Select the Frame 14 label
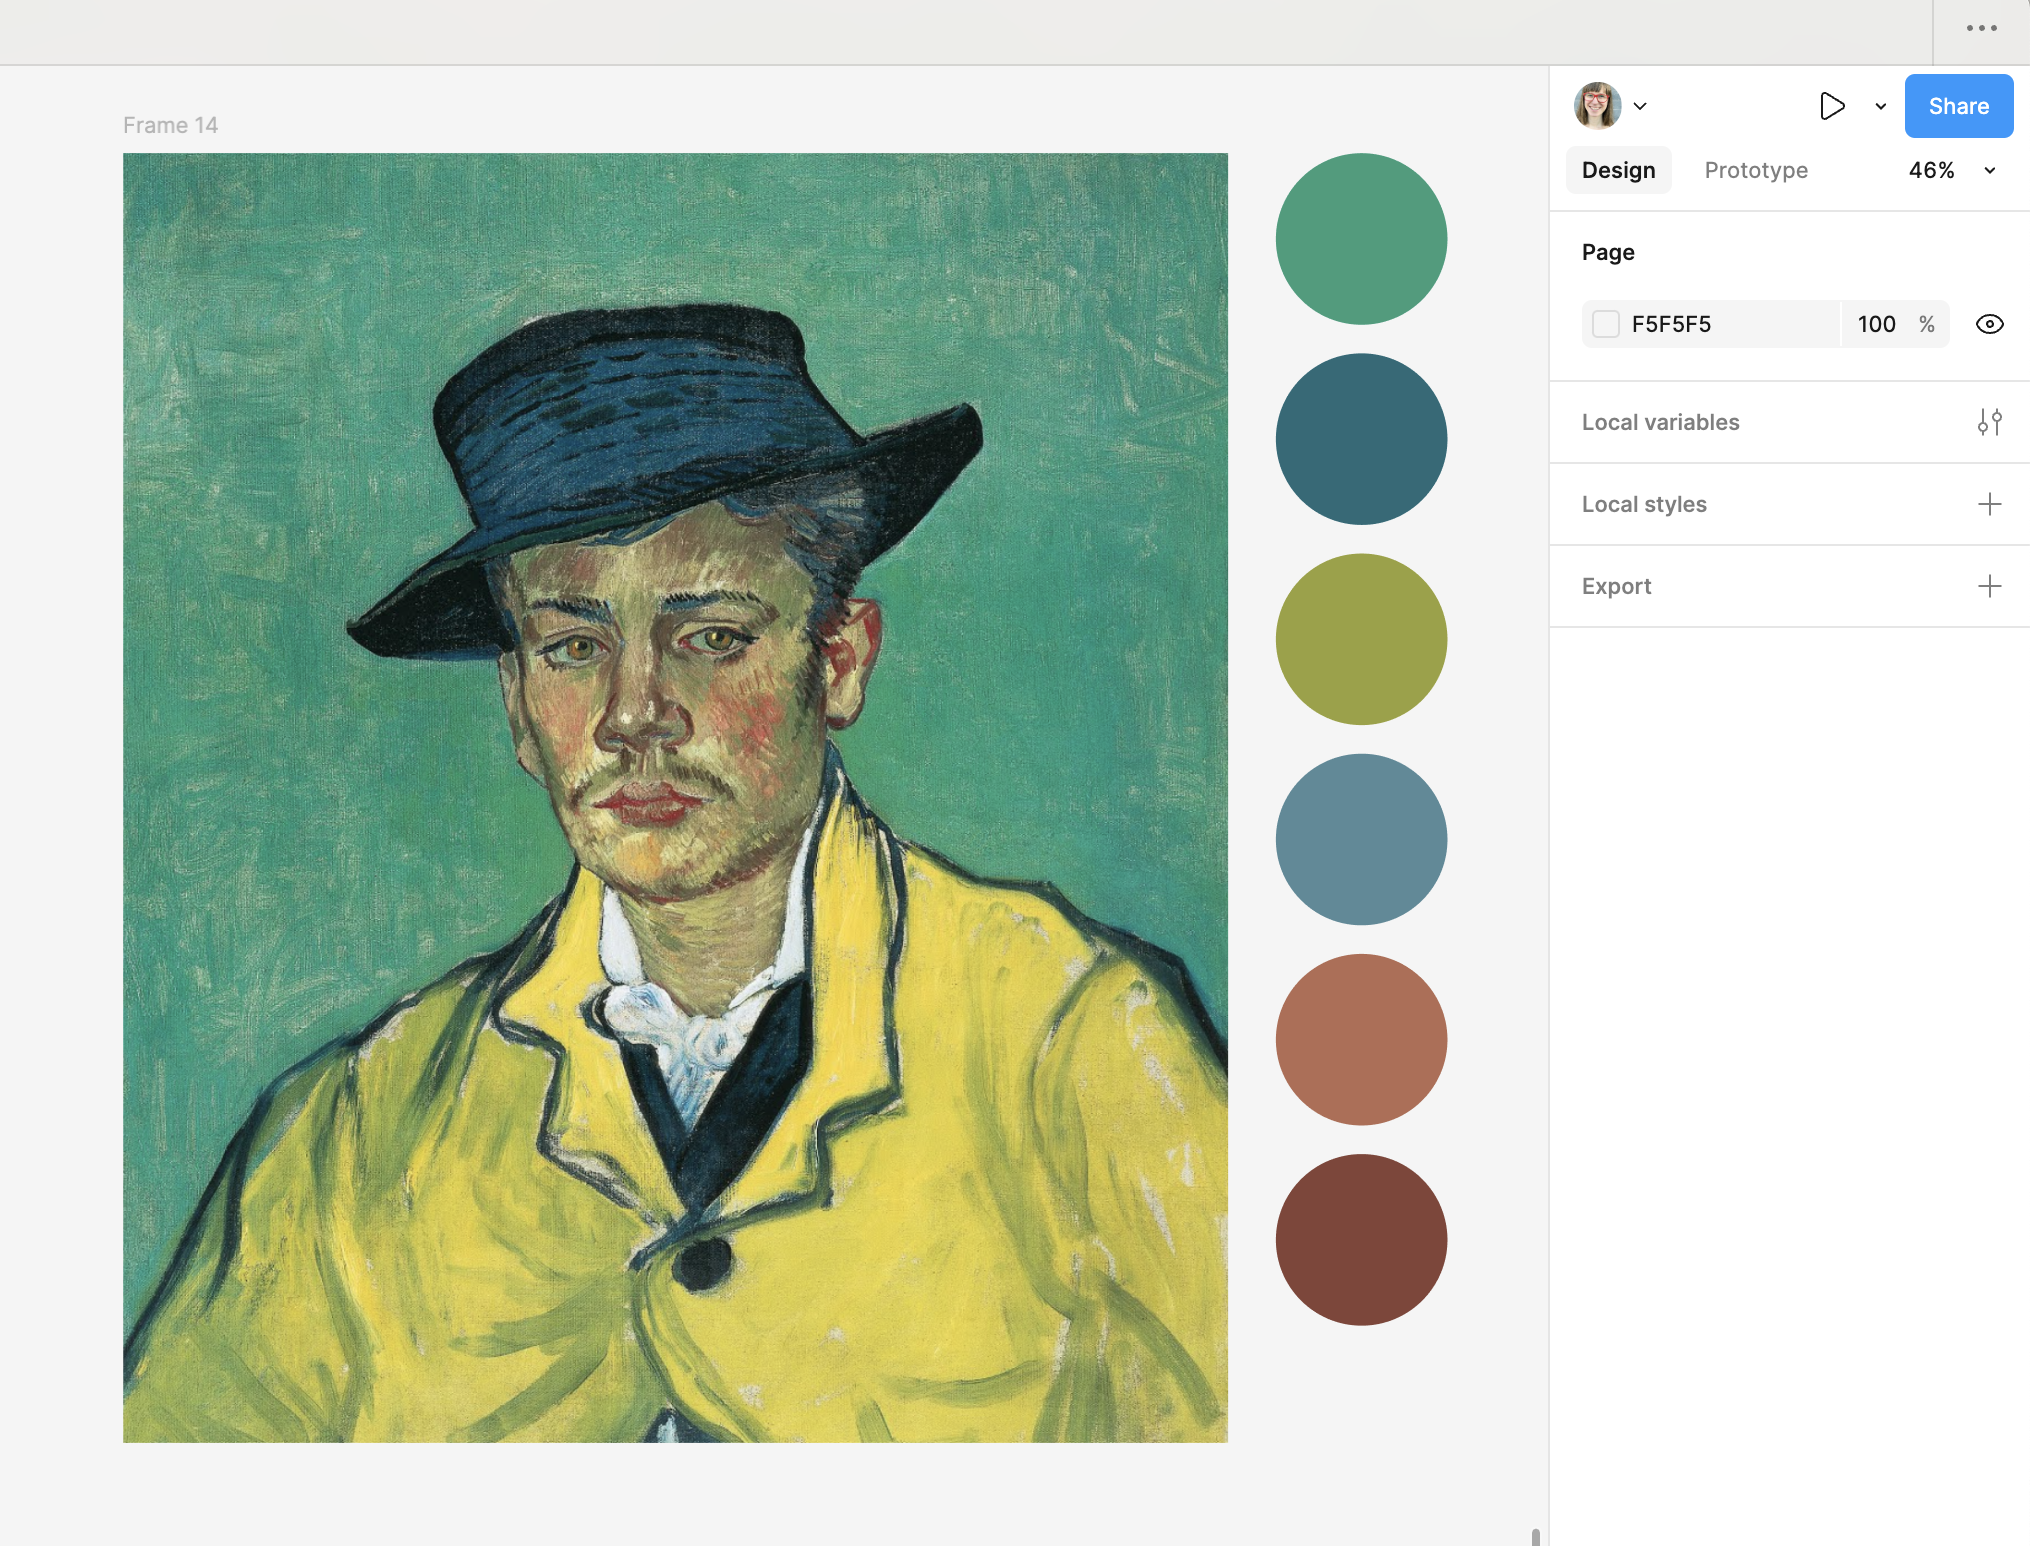The height and width of the screenshot is (1546, 2030). 170,125
